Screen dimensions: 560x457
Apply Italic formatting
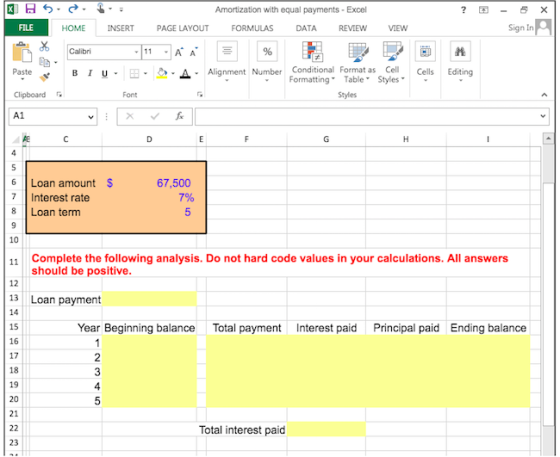(x=90, y=73)
